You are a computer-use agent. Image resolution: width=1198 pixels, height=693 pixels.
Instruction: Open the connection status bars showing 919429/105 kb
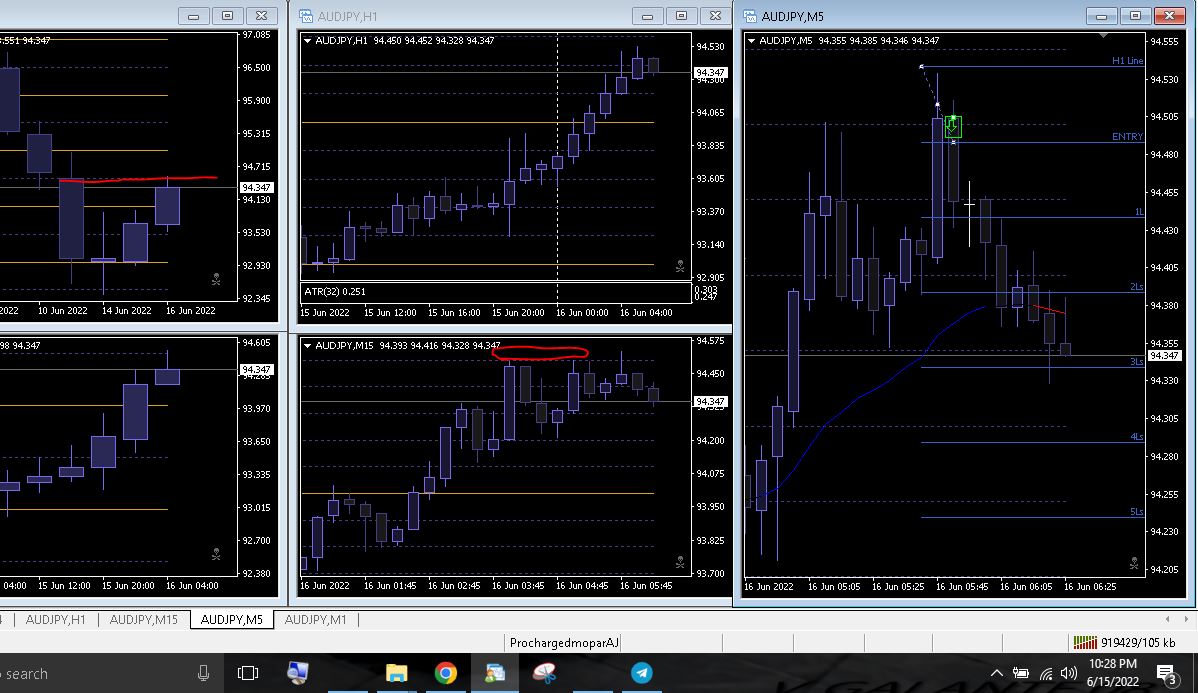1124,643
